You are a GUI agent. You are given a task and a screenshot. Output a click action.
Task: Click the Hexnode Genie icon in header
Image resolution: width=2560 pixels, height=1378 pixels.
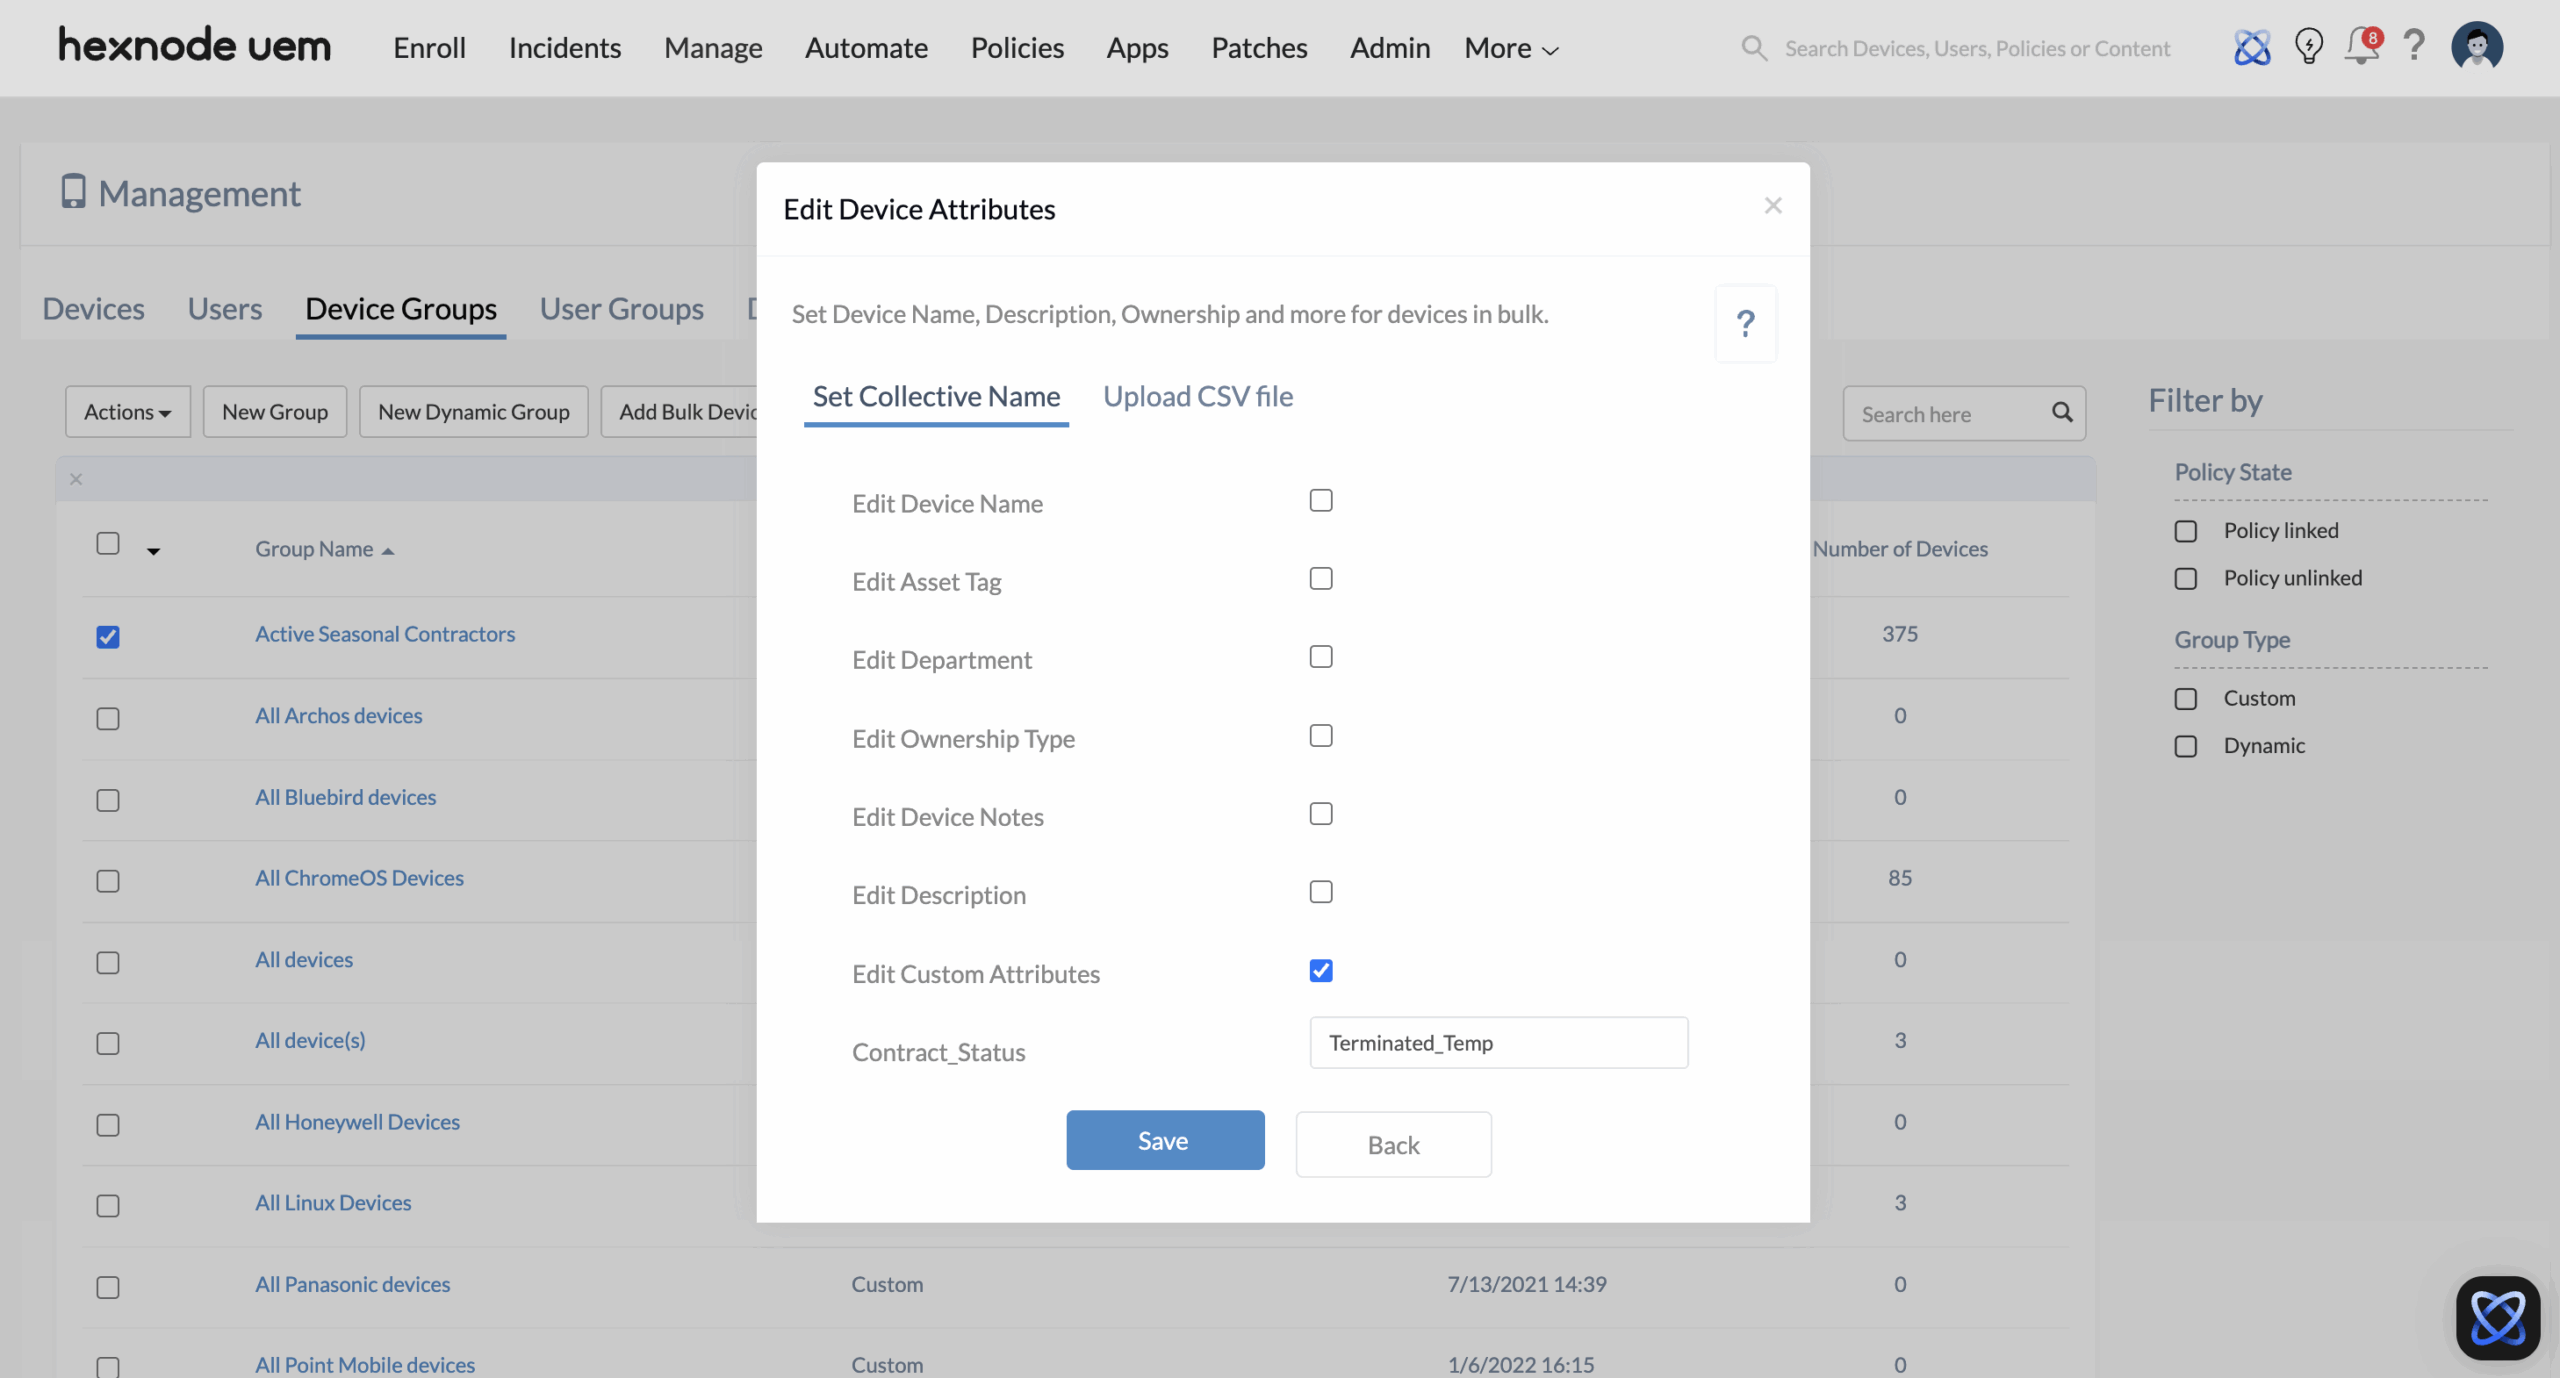tap(2251, 47)
